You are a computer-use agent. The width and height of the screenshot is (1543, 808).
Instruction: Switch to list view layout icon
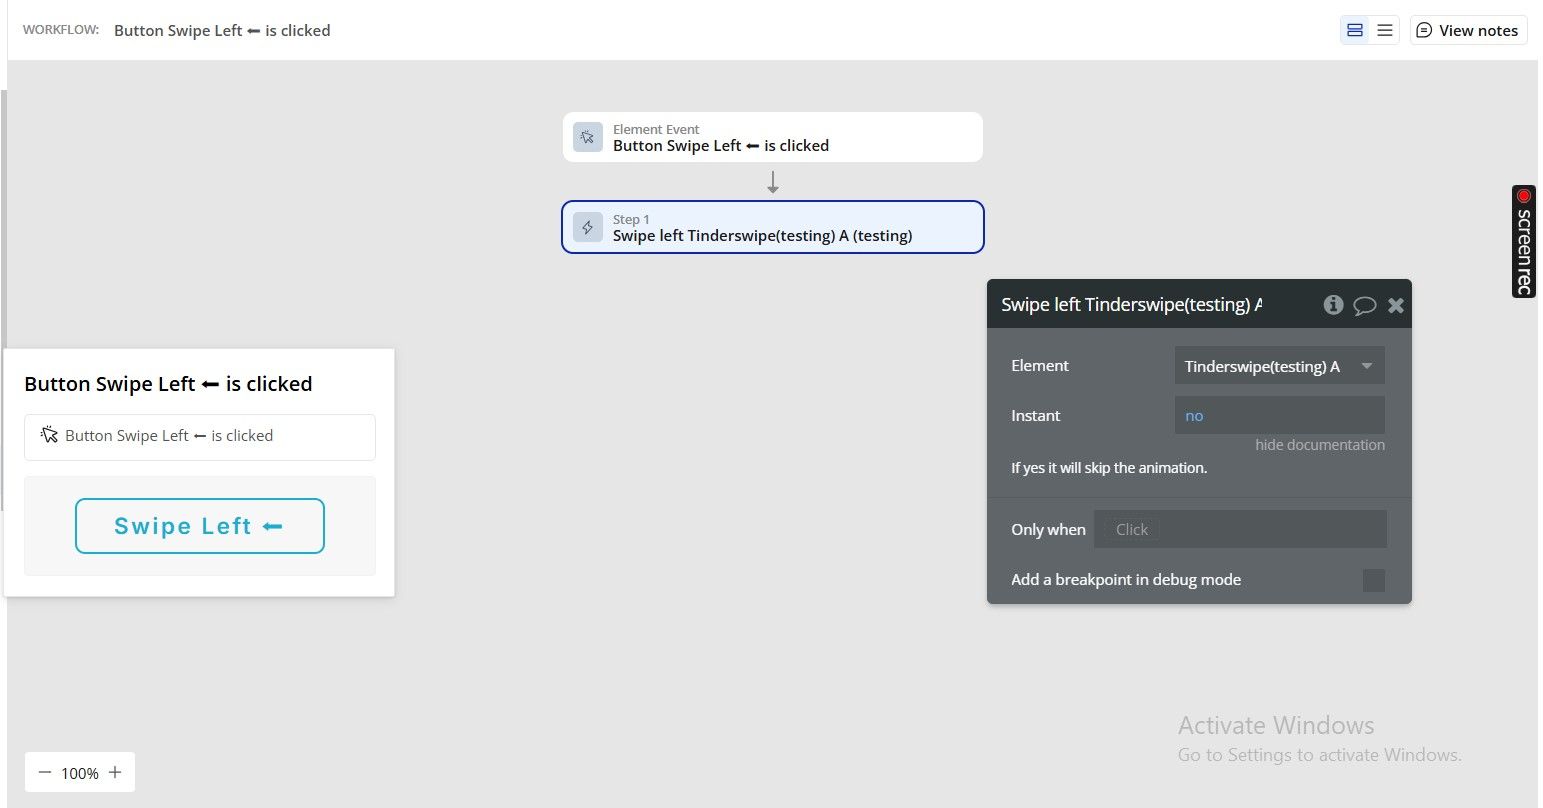coord(1385,30)
